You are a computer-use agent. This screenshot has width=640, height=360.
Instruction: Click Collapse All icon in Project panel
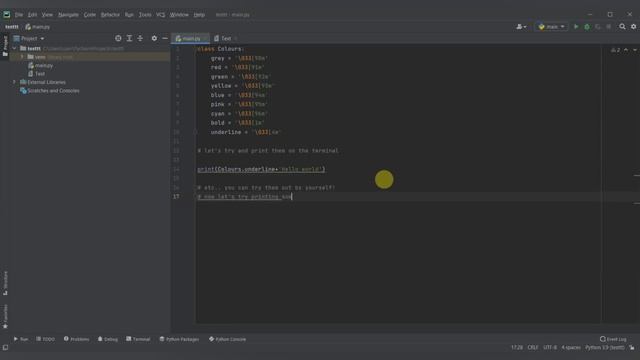[140, 38]
